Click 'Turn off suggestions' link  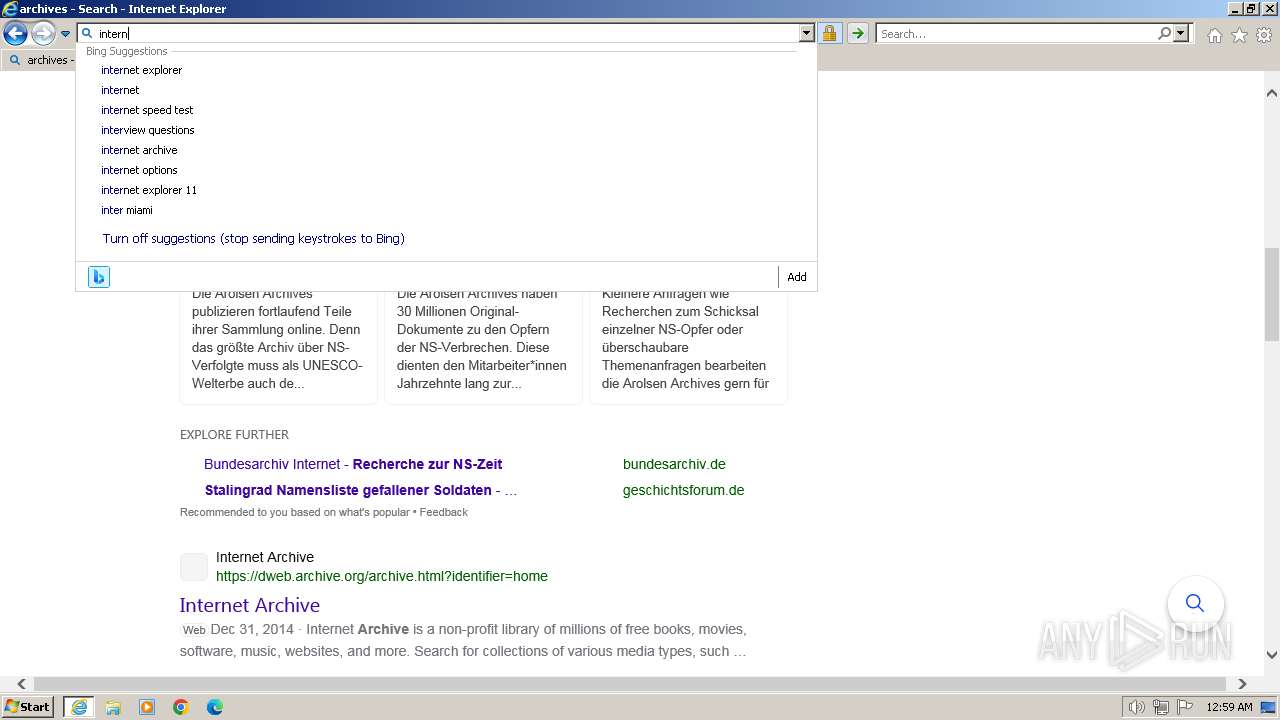(x=253, y=239)
